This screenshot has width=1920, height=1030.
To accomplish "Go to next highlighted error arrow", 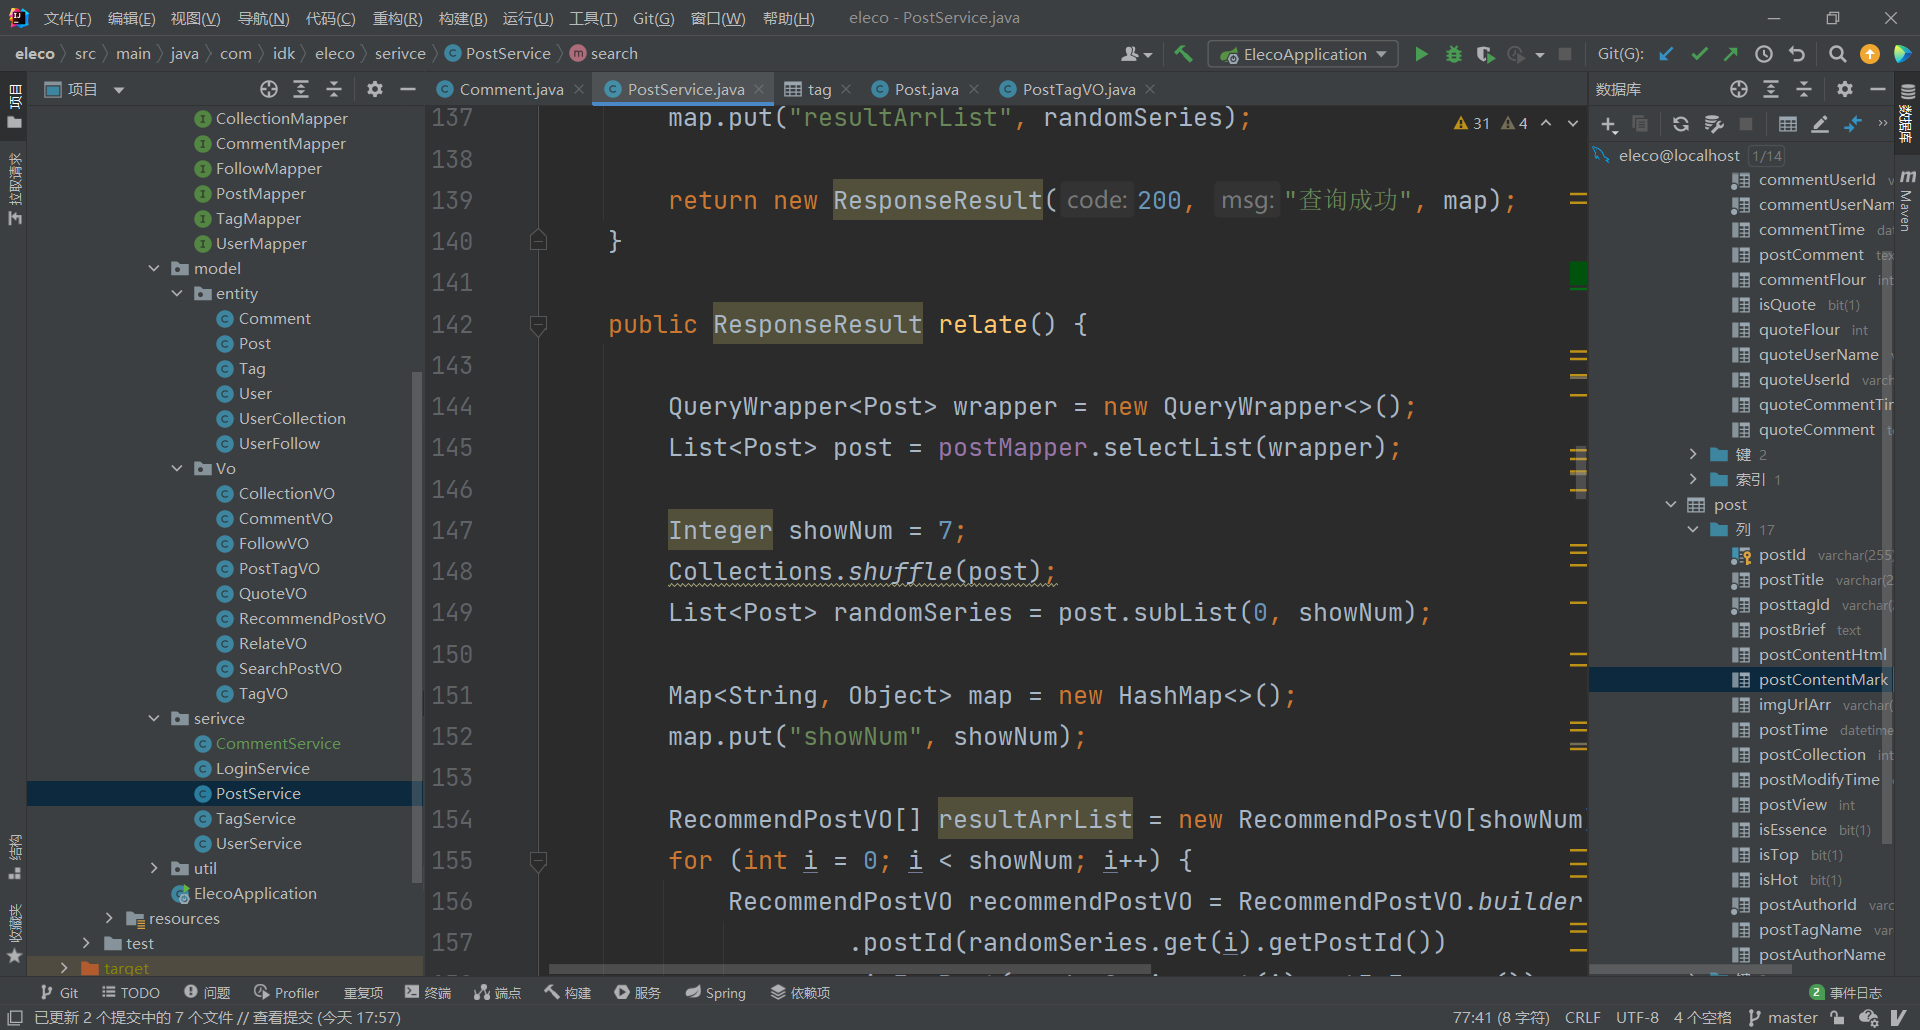I will click(1573, 123).
